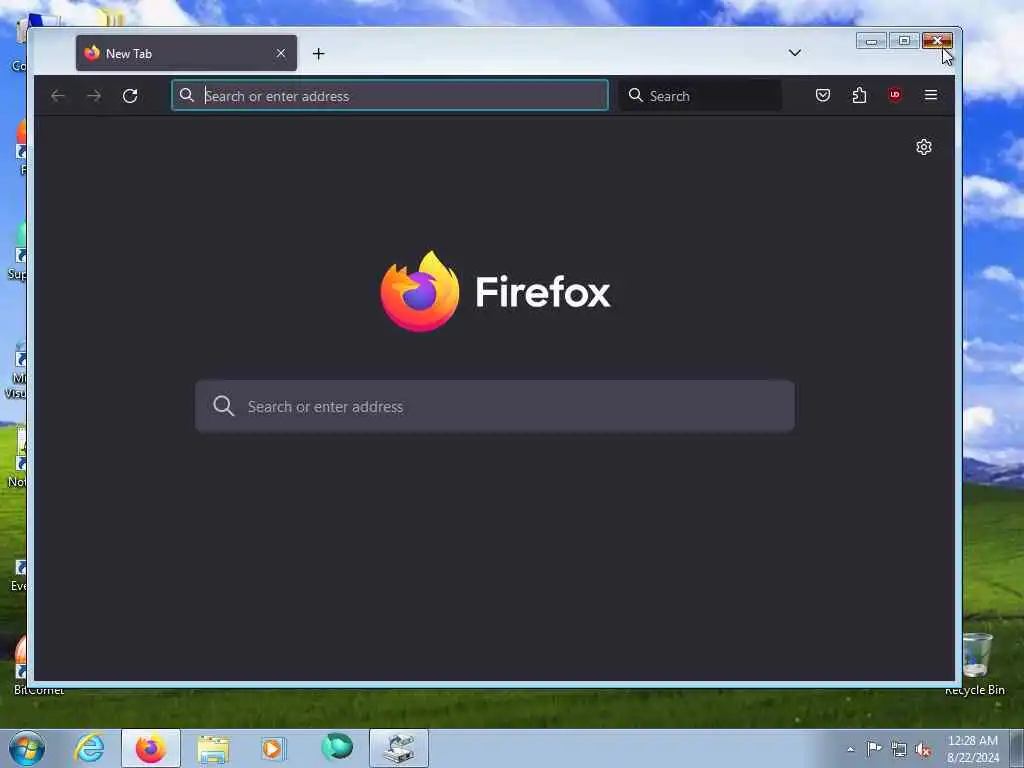Minimize the Firefox window
The image size is (1024, 768).
pyautogui.click(x=871, y=40)
